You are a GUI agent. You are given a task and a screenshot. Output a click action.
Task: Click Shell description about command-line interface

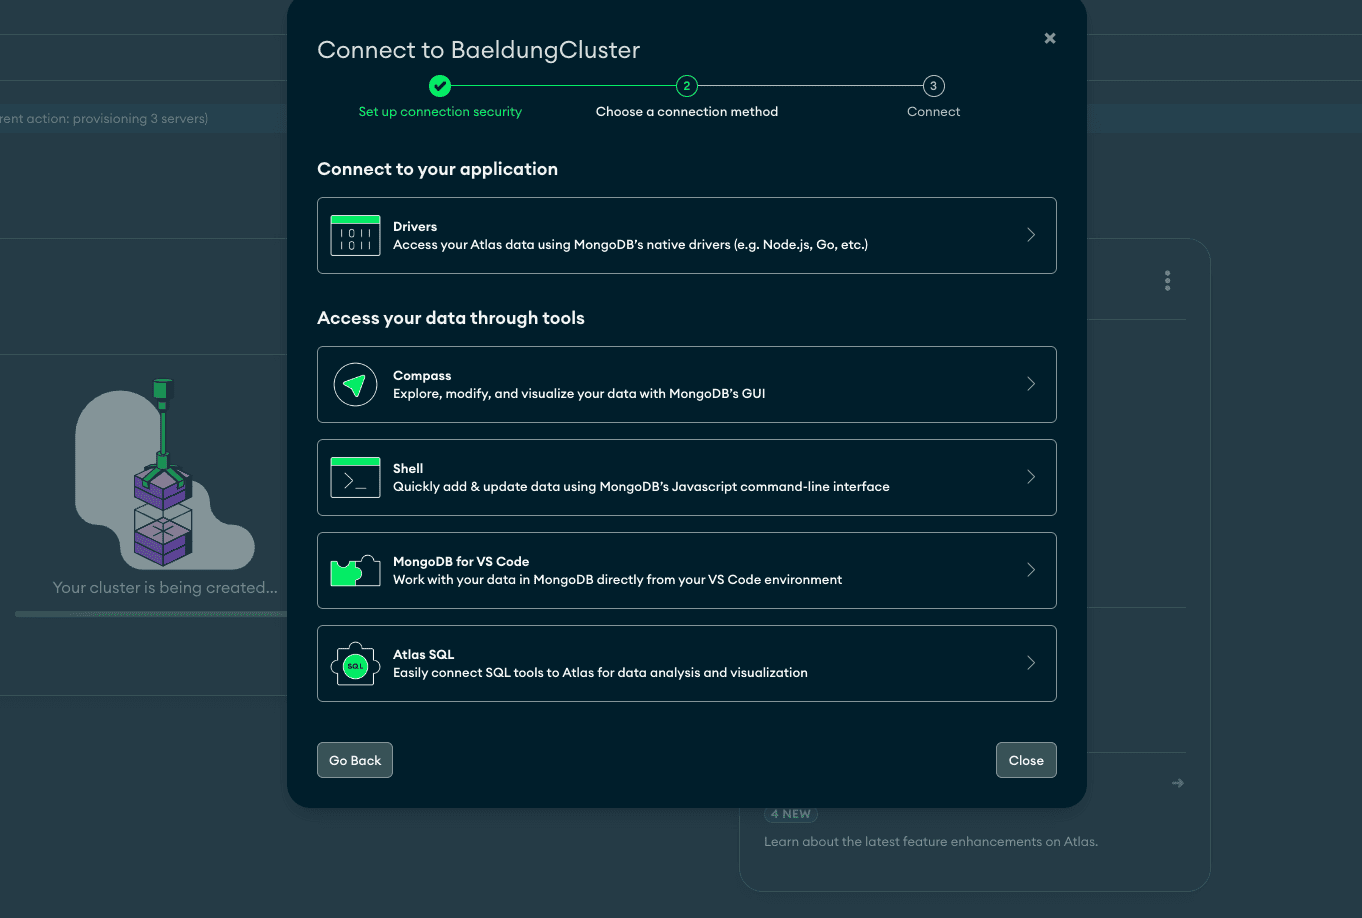(641, 487)
